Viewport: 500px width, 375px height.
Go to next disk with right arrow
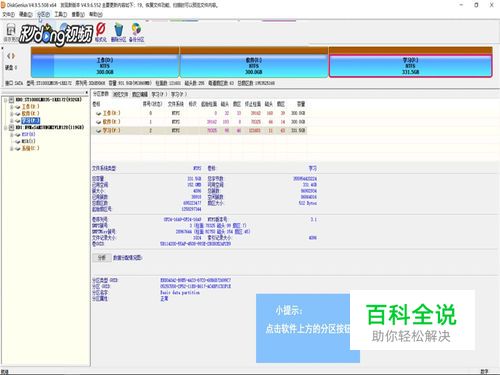(13, 56)
